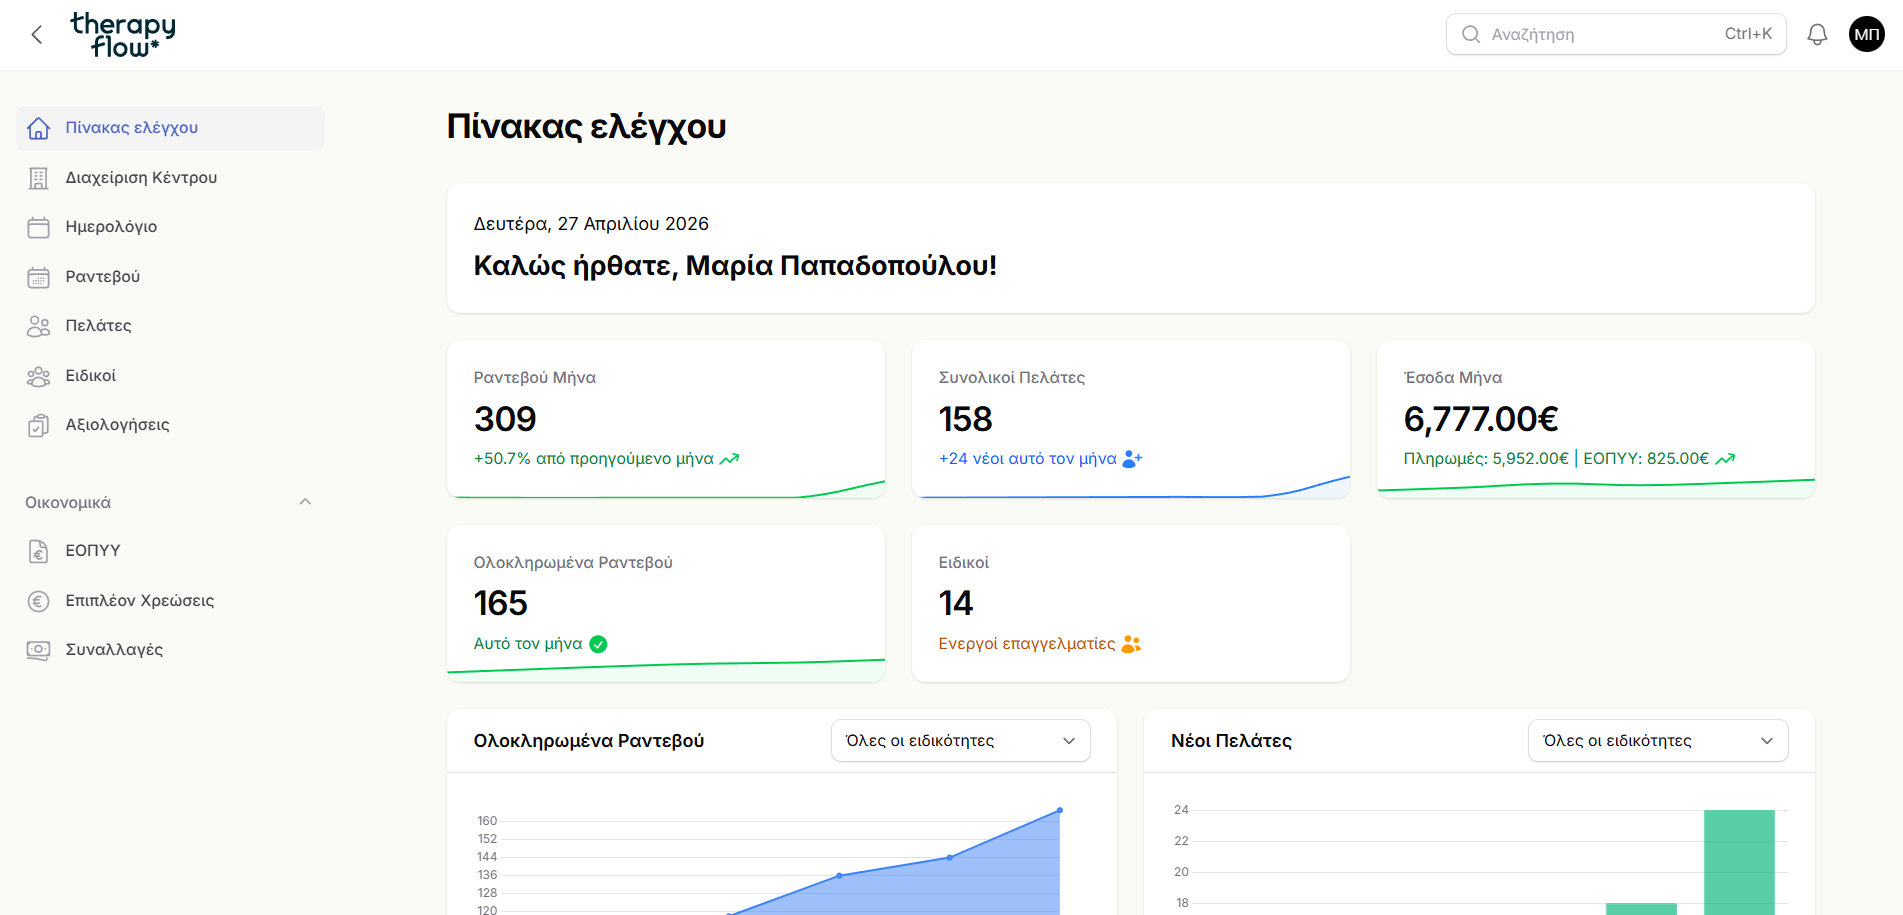Click the add-user icon in Συνολικοί Πελάτες card

(1132, 459)
